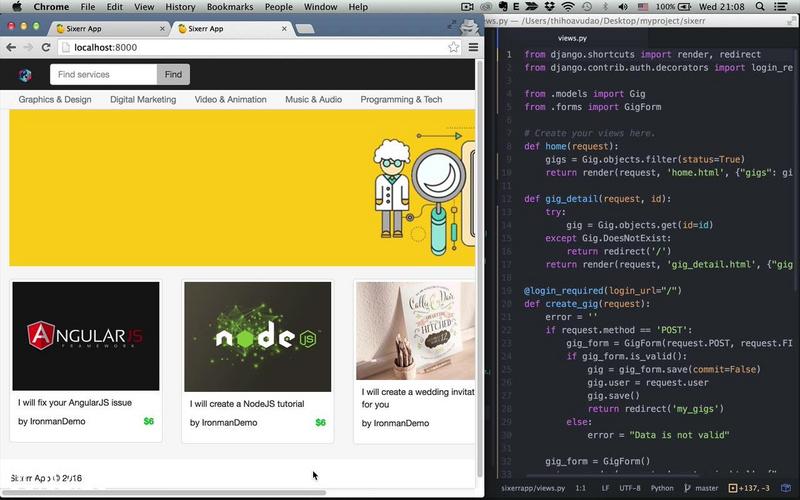Open the People menu
800x500 pixels.
(279, 7)
